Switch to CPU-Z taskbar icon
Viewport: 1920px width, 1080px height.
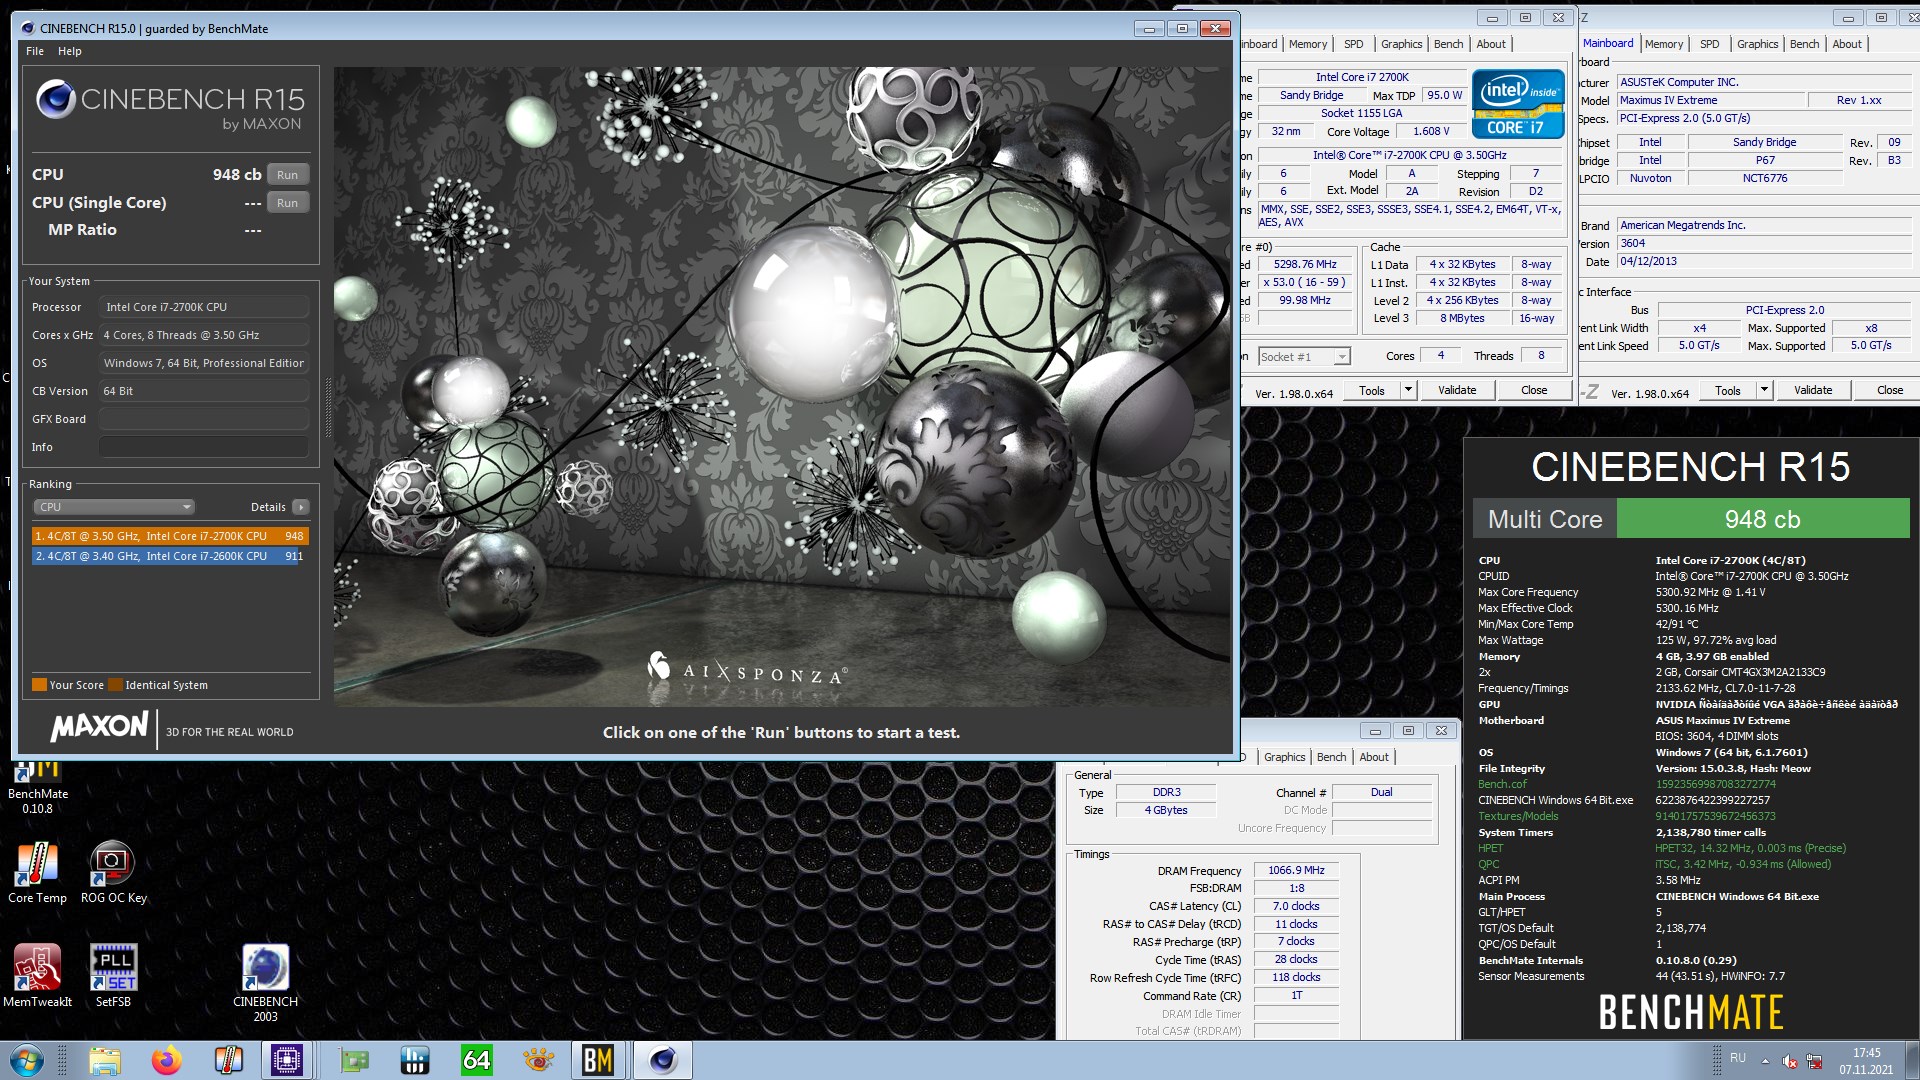coord(287,1060)
